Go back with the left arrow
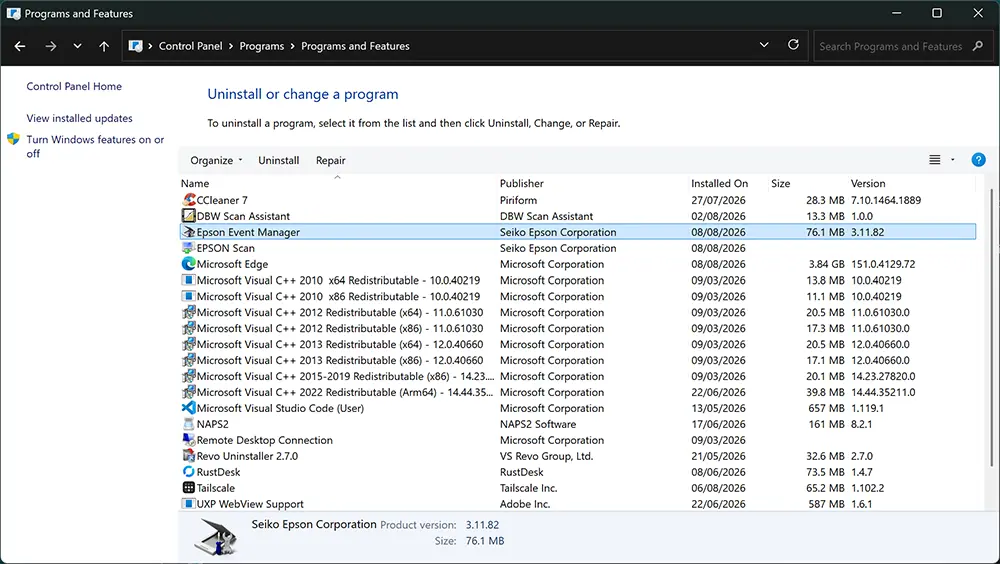 point(20,46)
